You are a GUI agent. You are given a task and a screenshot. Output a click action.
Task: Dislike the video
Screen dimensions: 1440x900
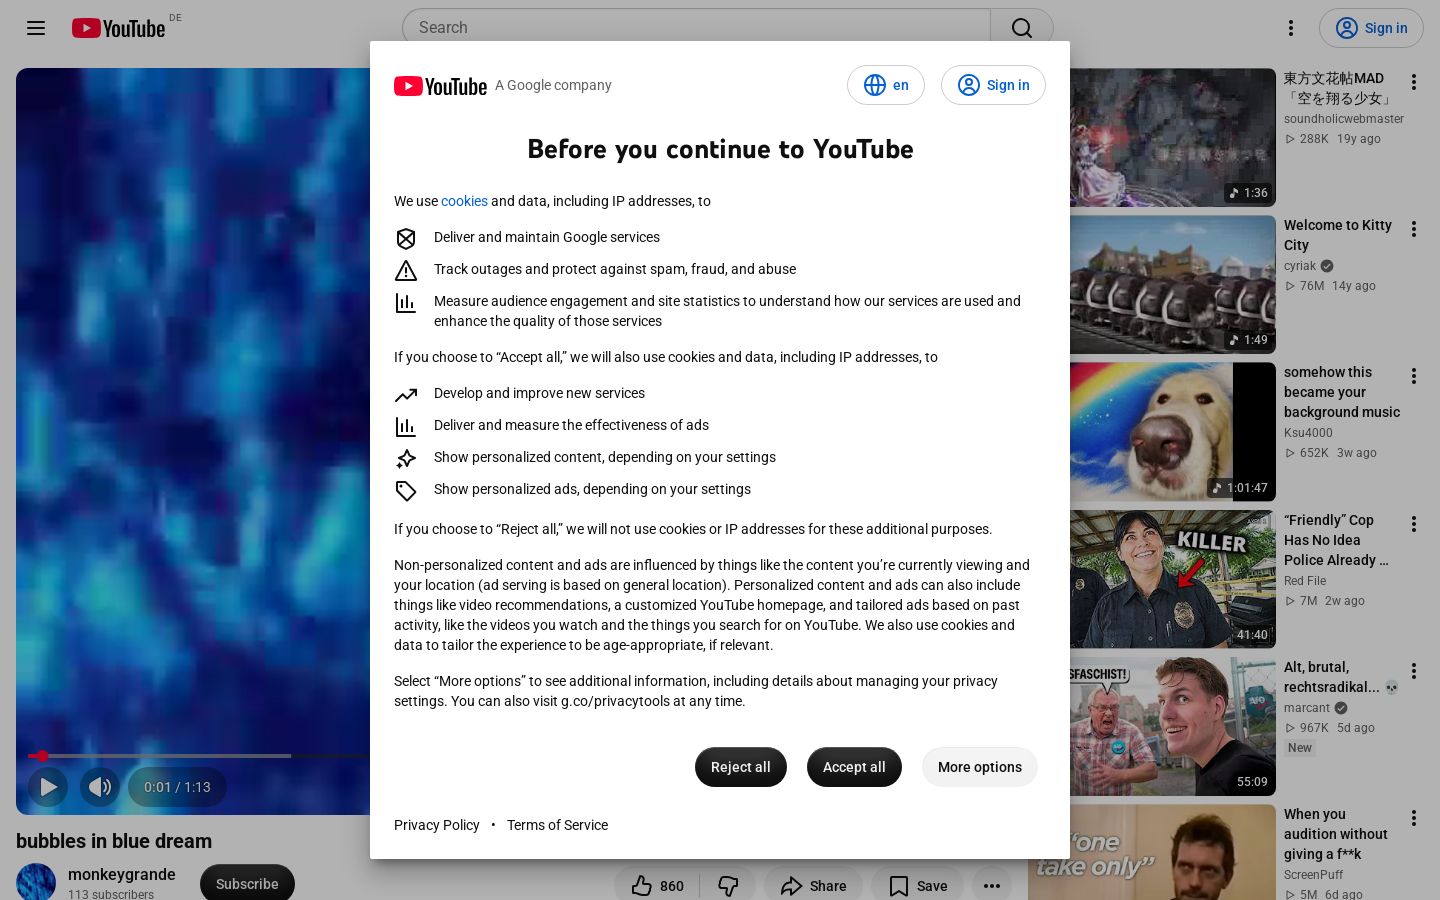[728, 886]
